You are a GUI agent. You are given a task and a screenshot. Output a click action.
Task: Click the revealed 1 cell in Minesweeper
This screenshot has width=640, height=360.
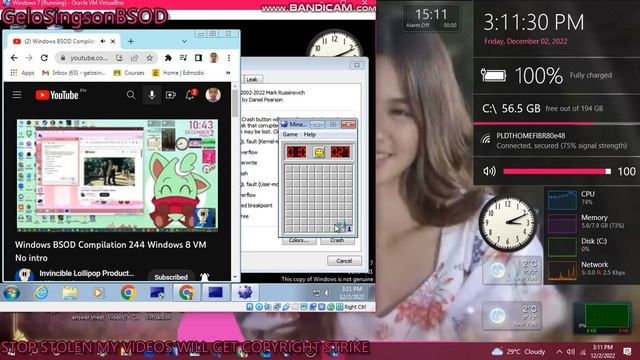coord(349,229)
